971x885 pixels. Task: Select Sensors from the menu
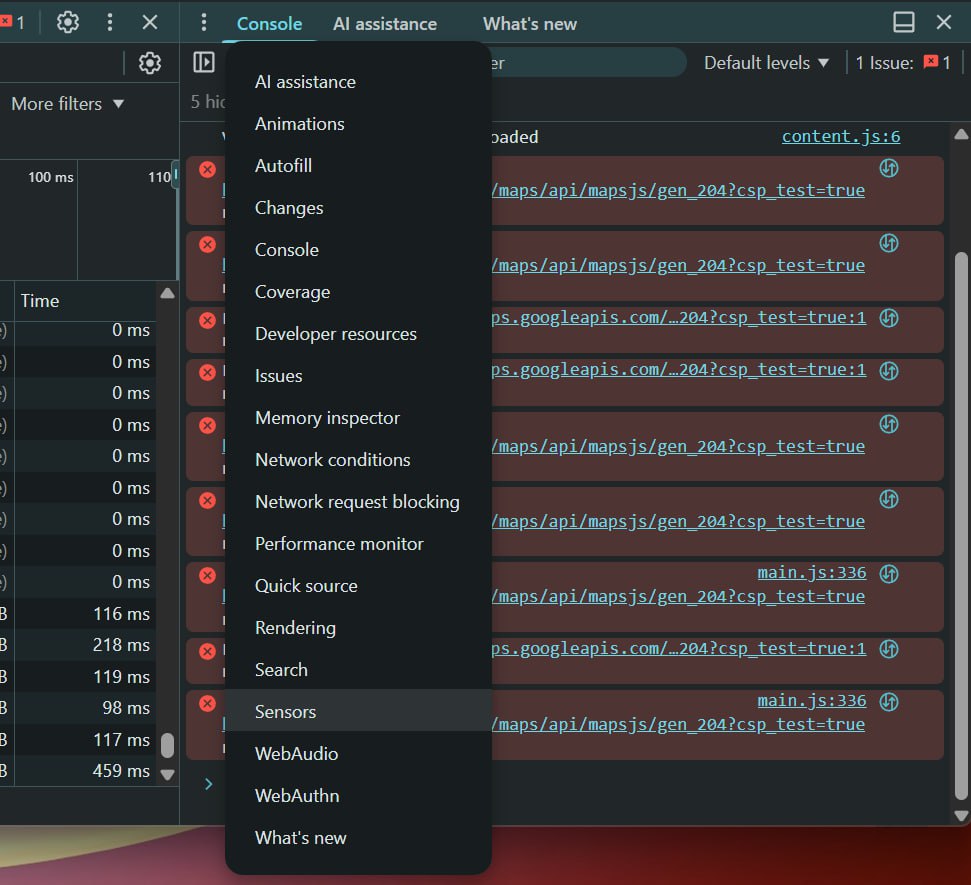[285, 712]
